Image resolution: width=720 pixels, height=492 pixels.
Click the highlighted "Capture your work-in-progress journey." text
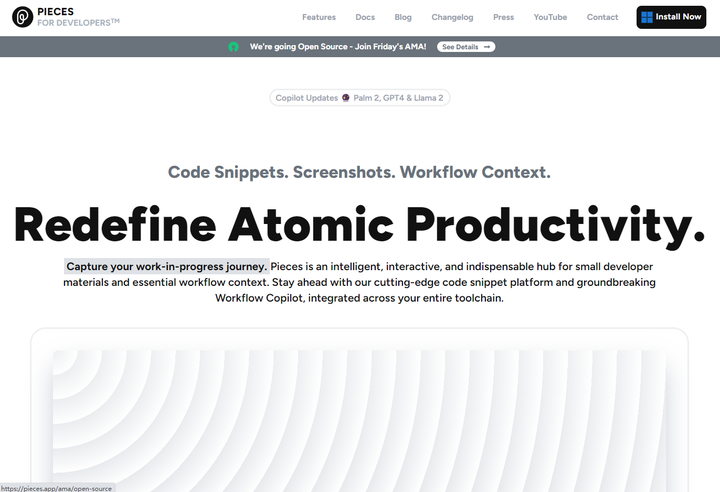166,266
